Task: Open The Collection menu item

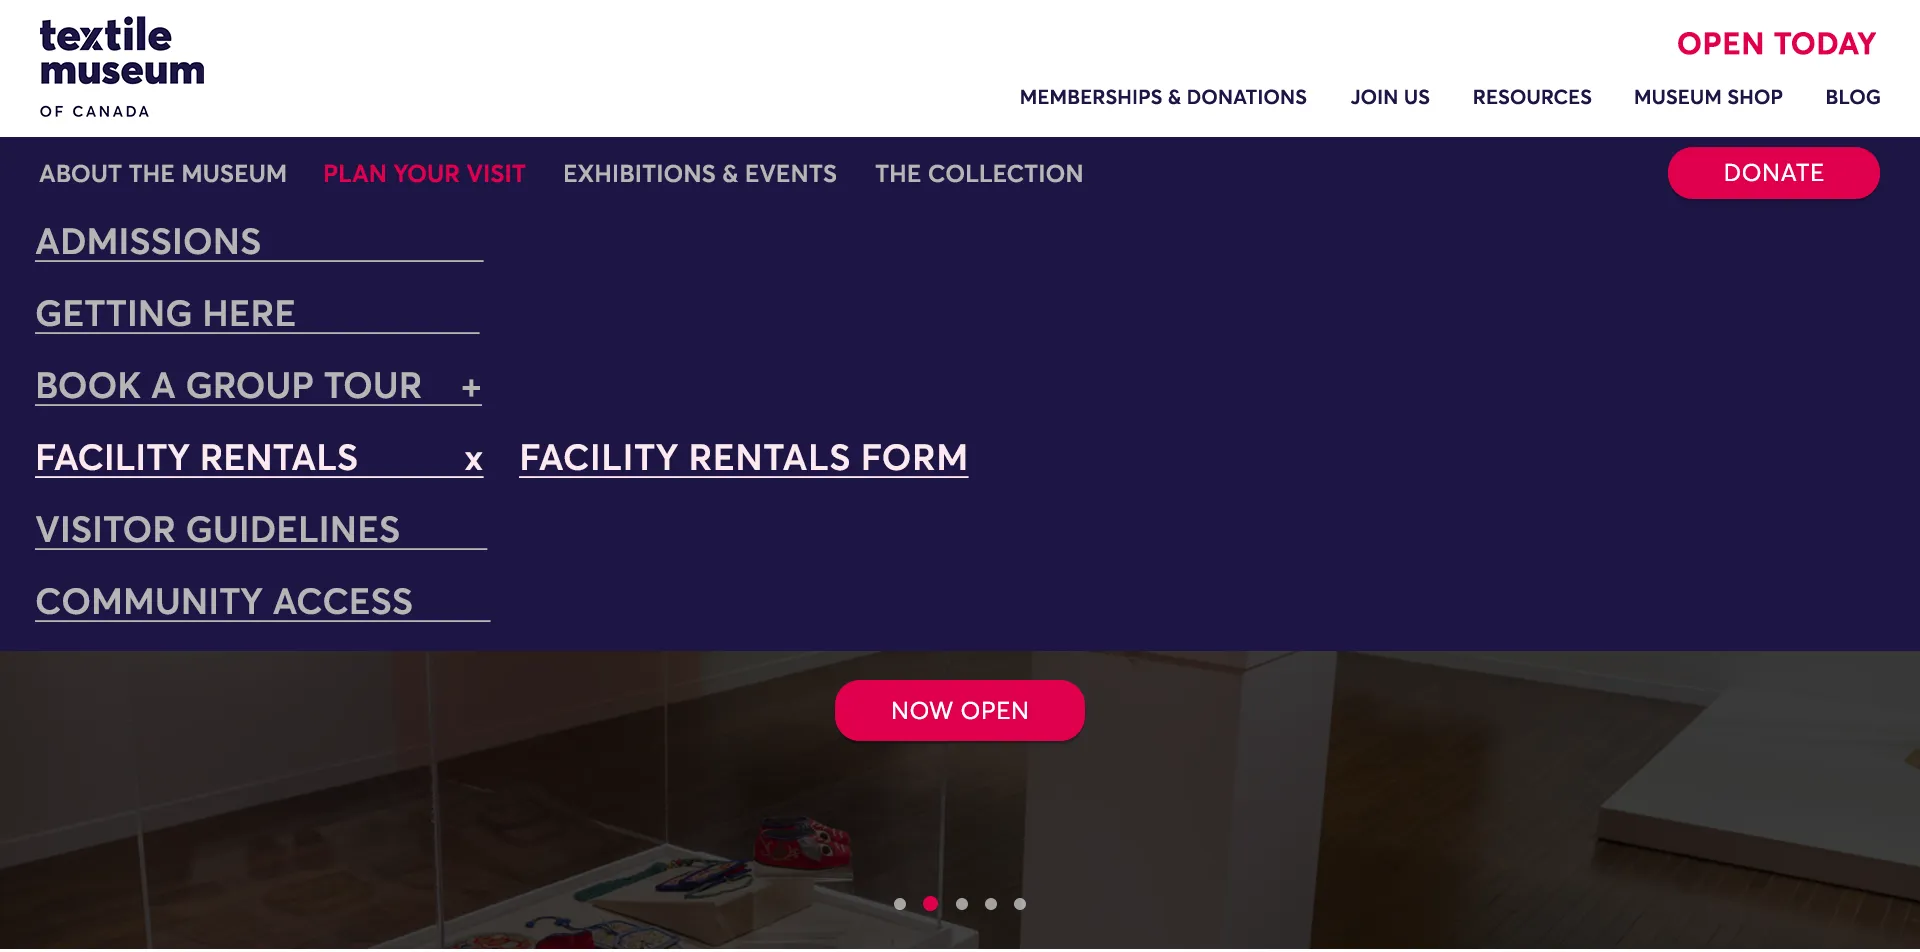Action: pos(979,174)
